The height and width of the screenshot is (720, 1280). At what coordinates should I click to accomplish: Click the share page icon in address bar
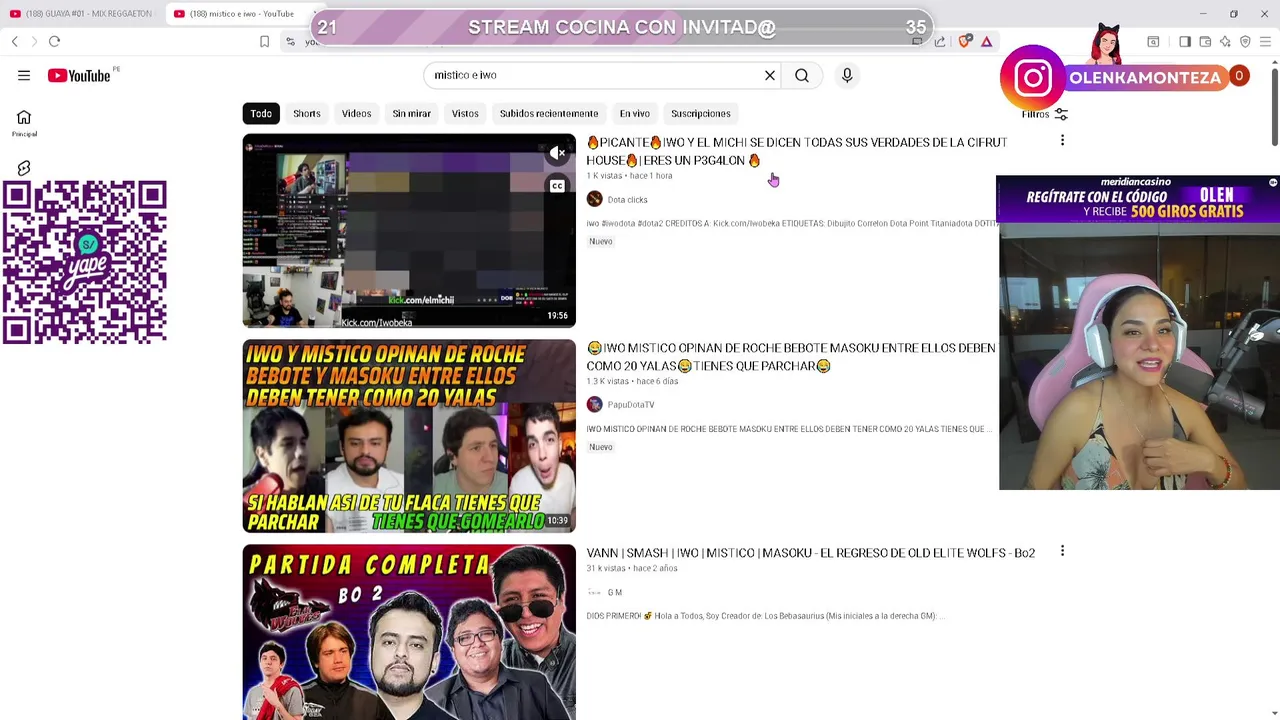(x=940, y=41)
